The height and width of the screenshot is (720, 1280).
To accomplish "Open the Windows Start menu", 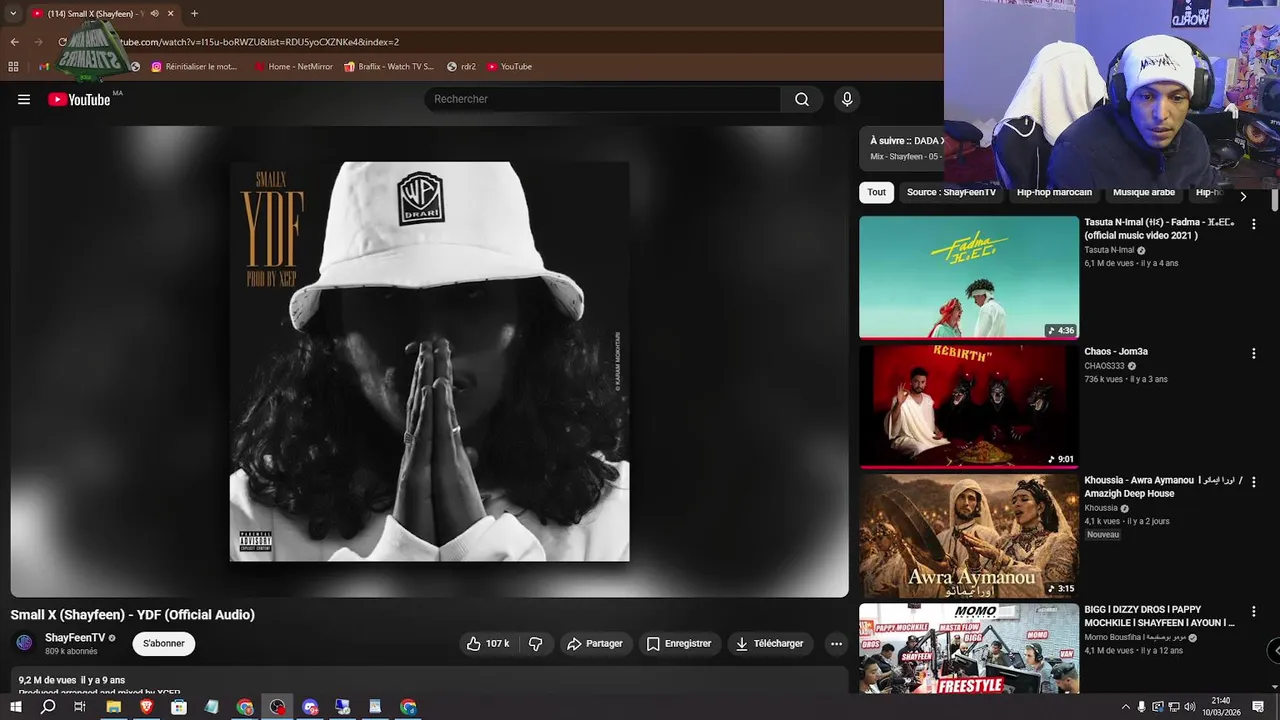I will tap(15, 707).
